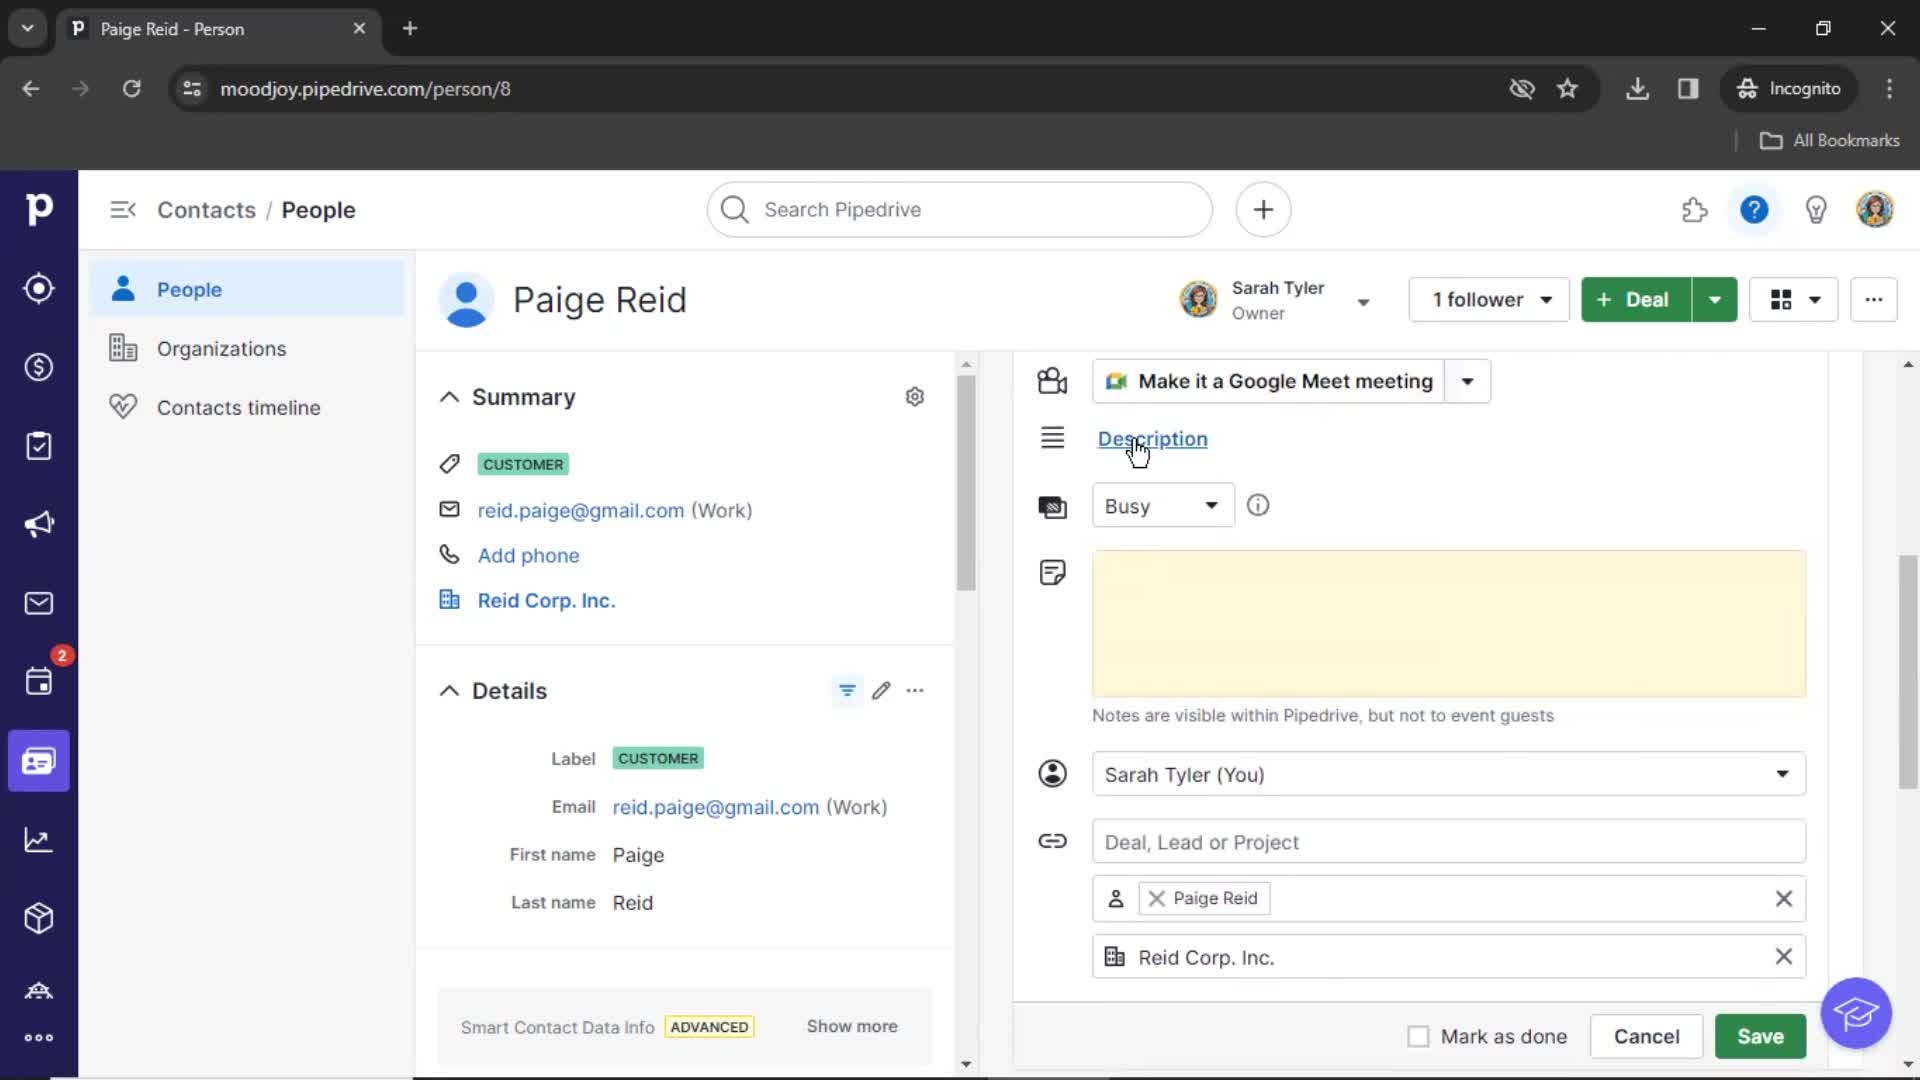This screenshot has width=1920, height=1080.
Task: Click Reid Corp. Inc. organization link
Action: tap(545, 600)
